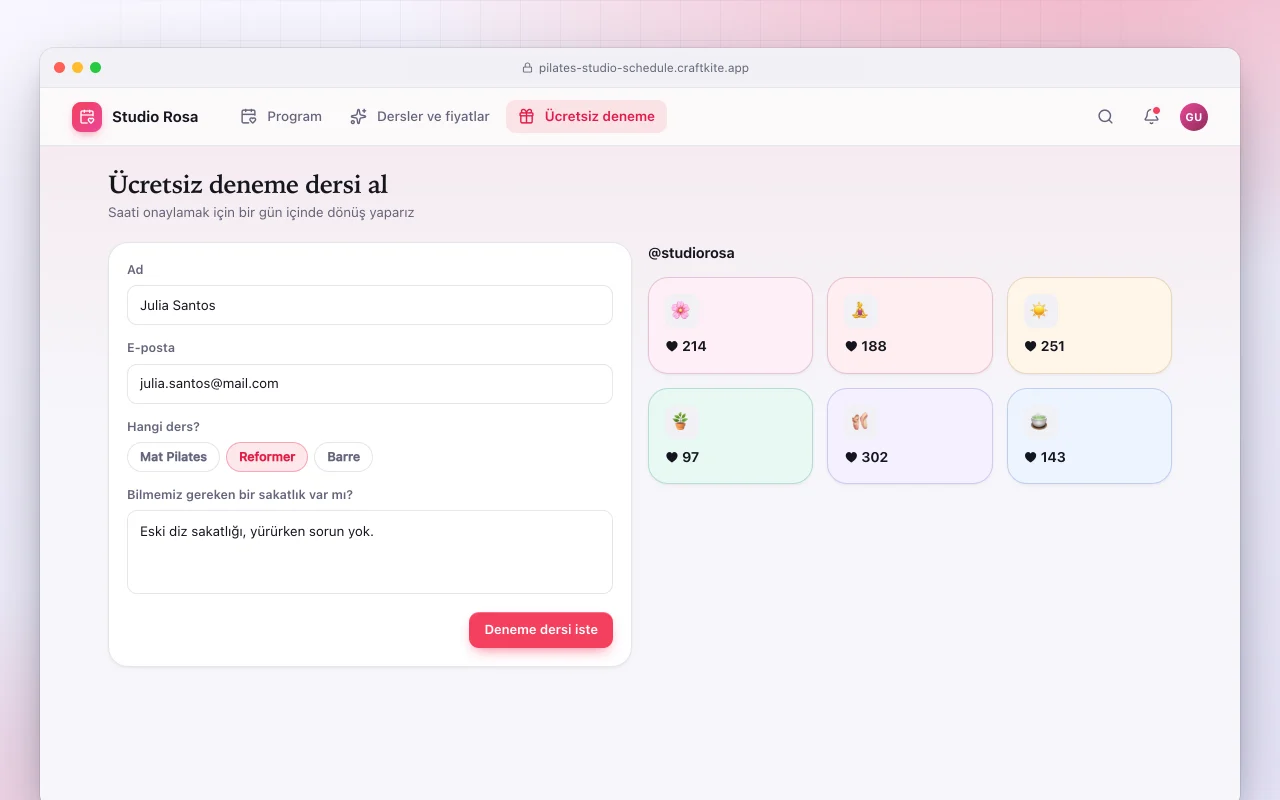Click the "Ad" field label
The width and height of the screenshot is (1280, 800).
[x=135, y=270]
